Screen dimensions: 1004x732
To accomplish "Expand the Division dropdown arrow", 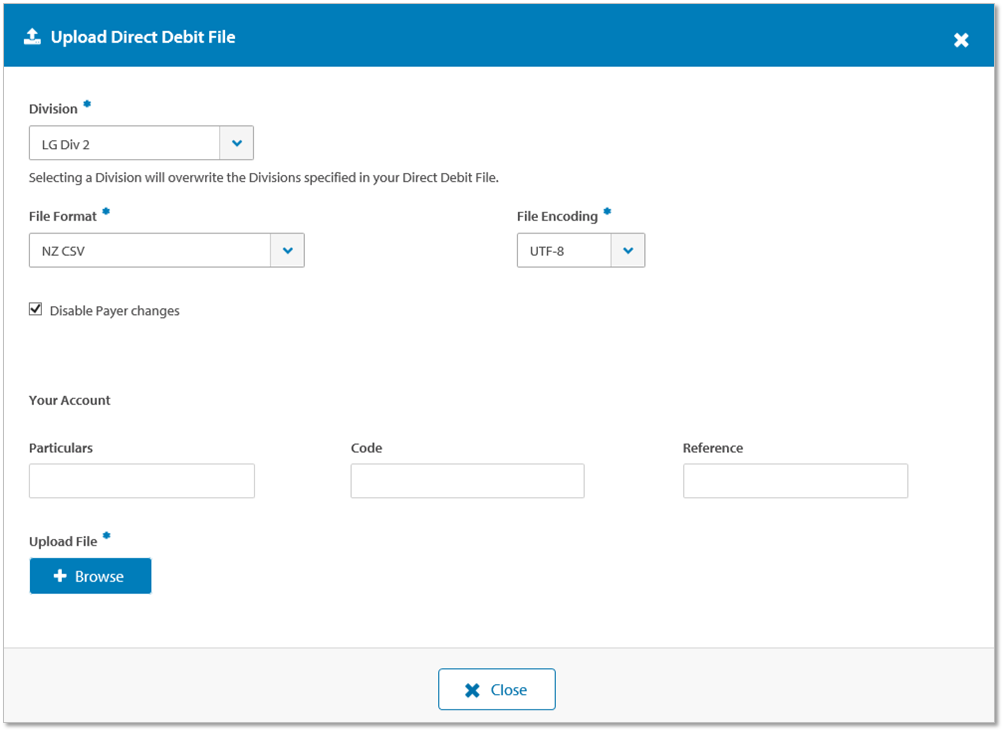I will click(x=237, y=144).
